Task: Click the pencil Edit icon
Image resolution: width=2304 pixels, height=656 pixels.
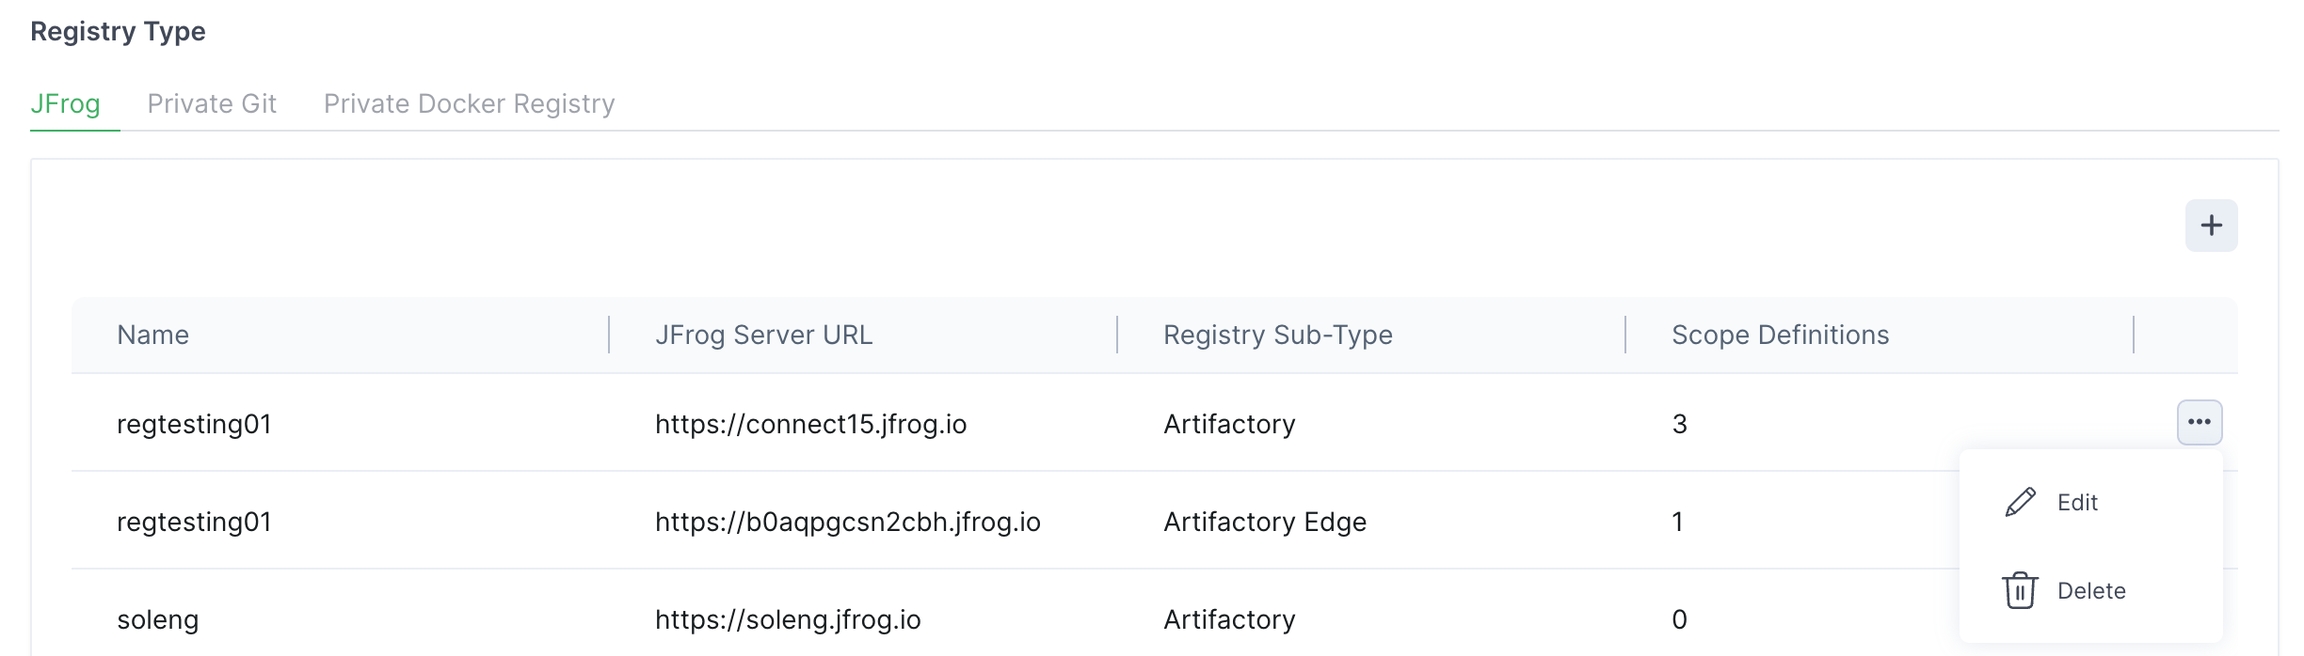Action: [x=2019, y=502]
